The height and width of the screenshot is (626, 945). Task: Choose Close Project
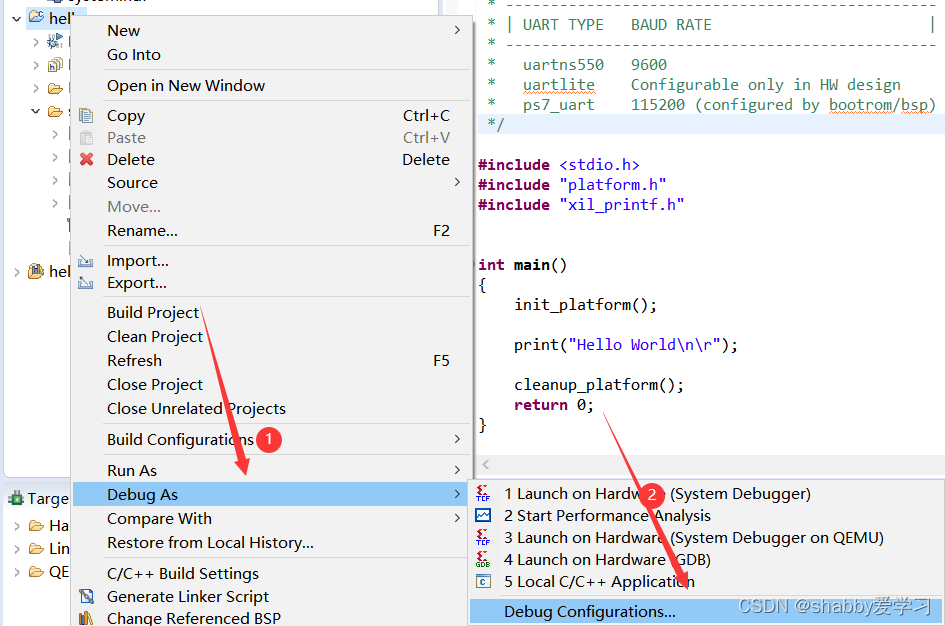(x=155, y=385)
